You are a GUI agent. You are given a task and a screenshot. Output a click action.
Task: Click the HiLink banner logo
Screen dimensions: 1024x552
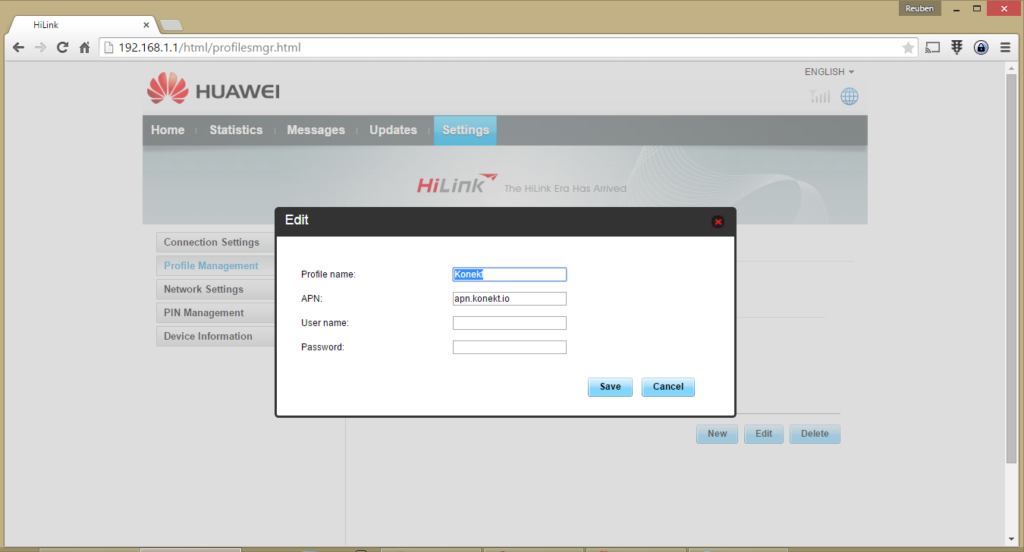pyautogui.click(x=457, y=185)
